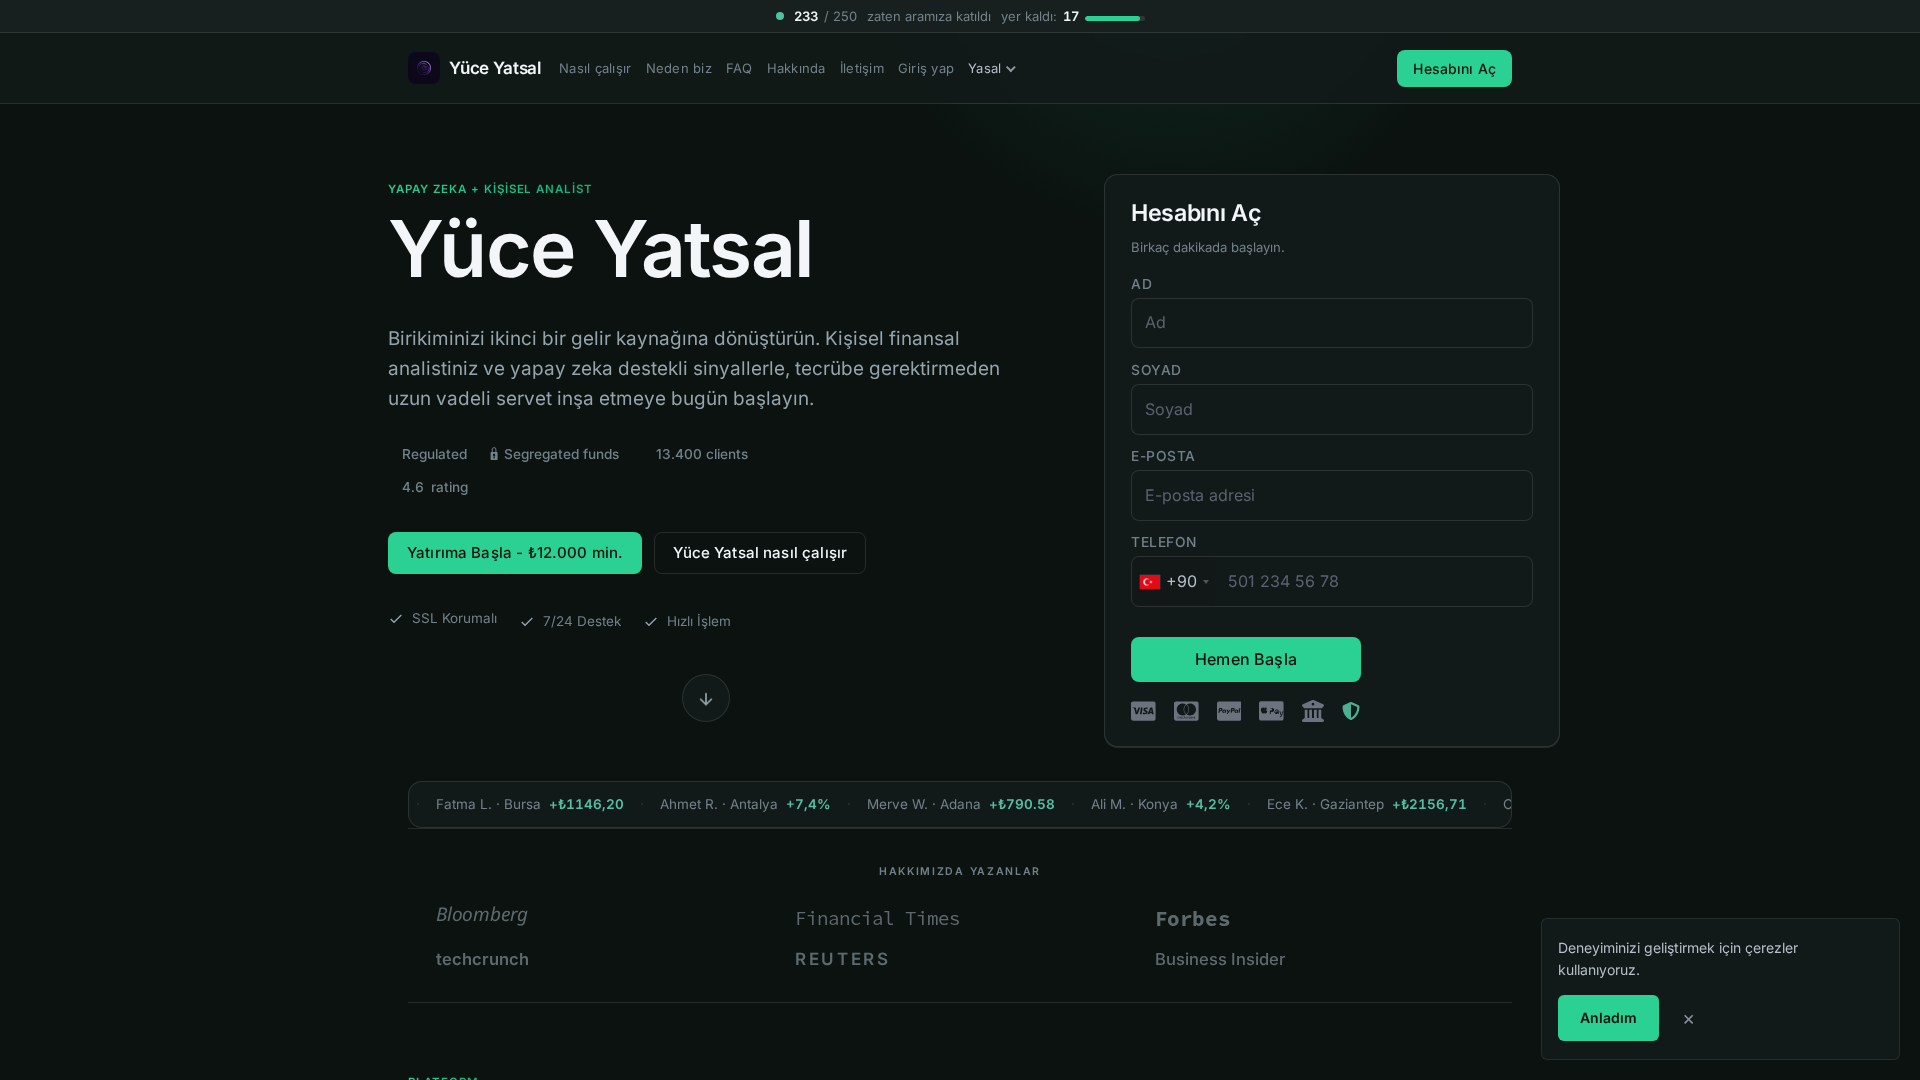Click checkmark icon next to 7/24 Destek
1920x1080 pixels.
[527, 622]
